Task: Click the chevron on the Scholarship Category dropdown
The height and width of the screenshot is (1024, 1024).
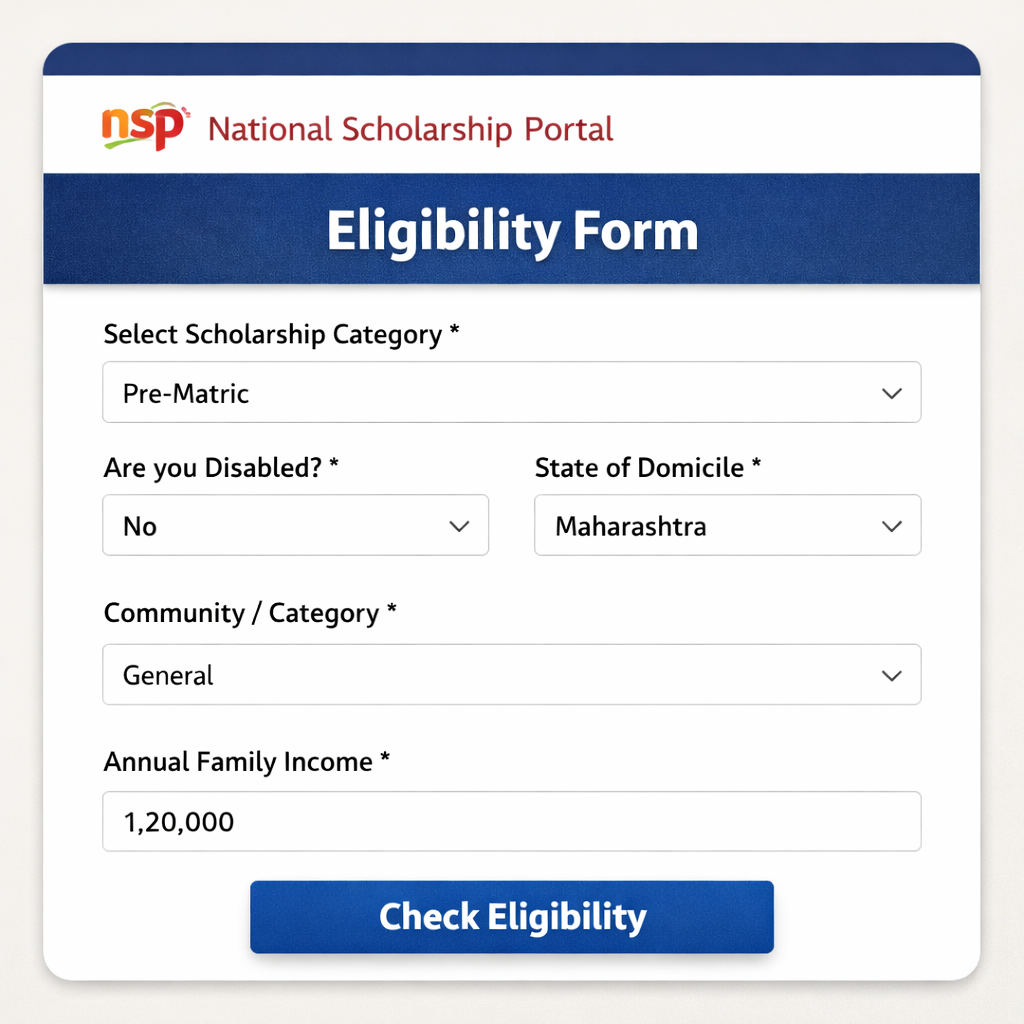Action: coord(890,393)
